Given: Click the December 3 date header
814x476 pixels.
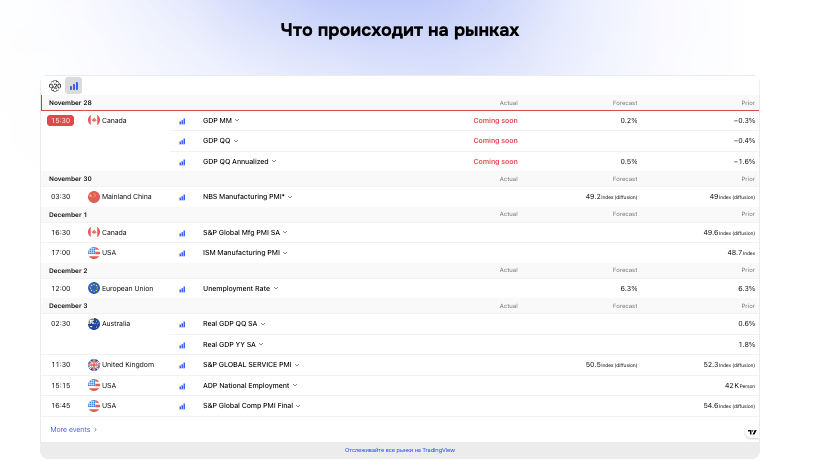Looking at the screenshot, I should click(x=68, y=306).
